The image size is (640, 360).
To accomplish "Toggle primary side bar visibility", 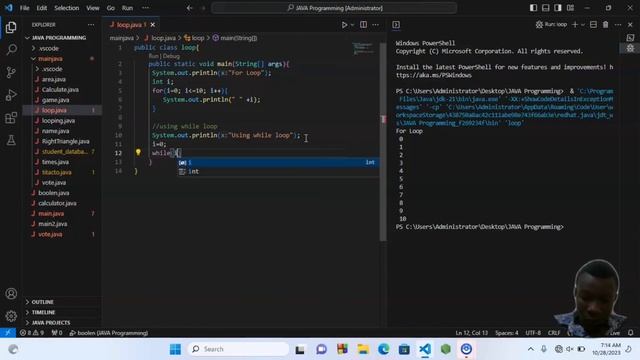I will (x=533, y=8).
